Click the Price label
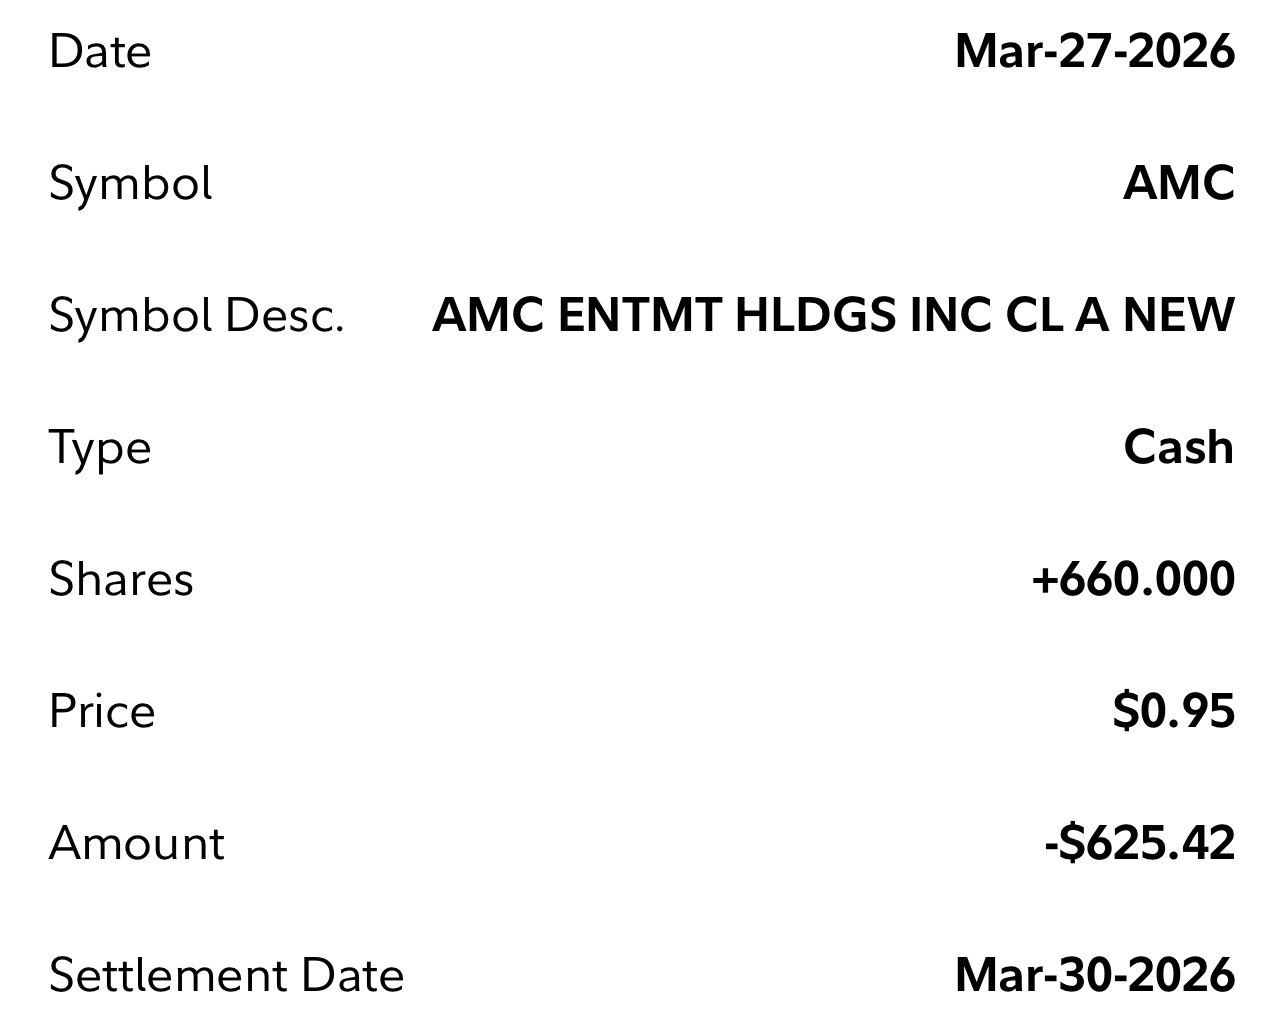The height and width of the screenshot is (1029, 1284). [102, 712]
